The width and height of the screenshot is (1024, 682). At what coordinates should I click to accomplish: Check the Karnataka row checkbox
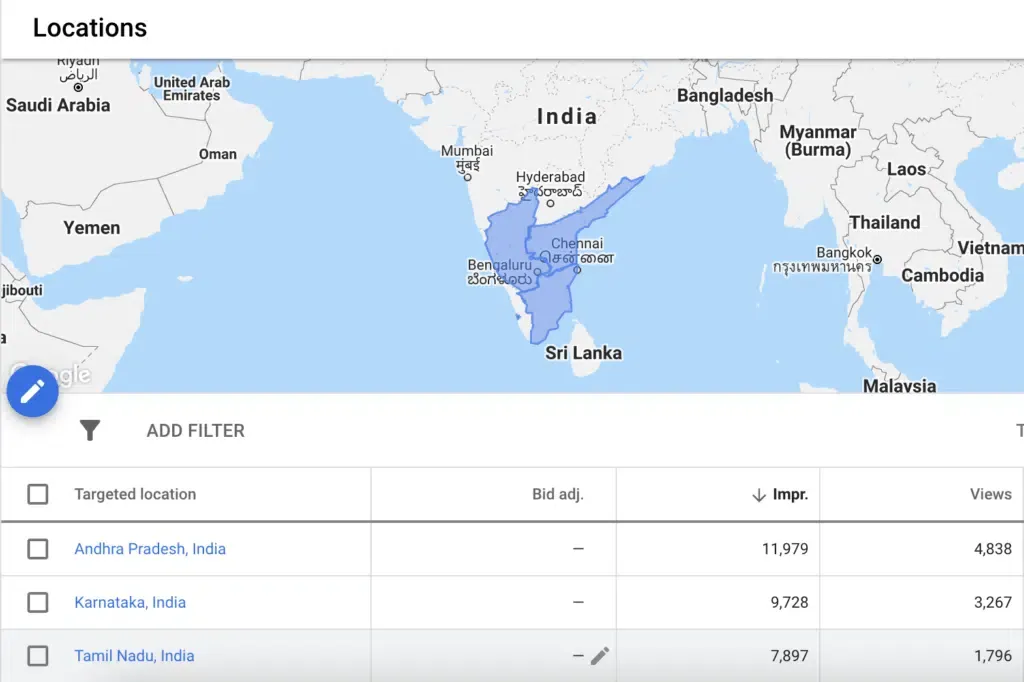pos(38,602)
